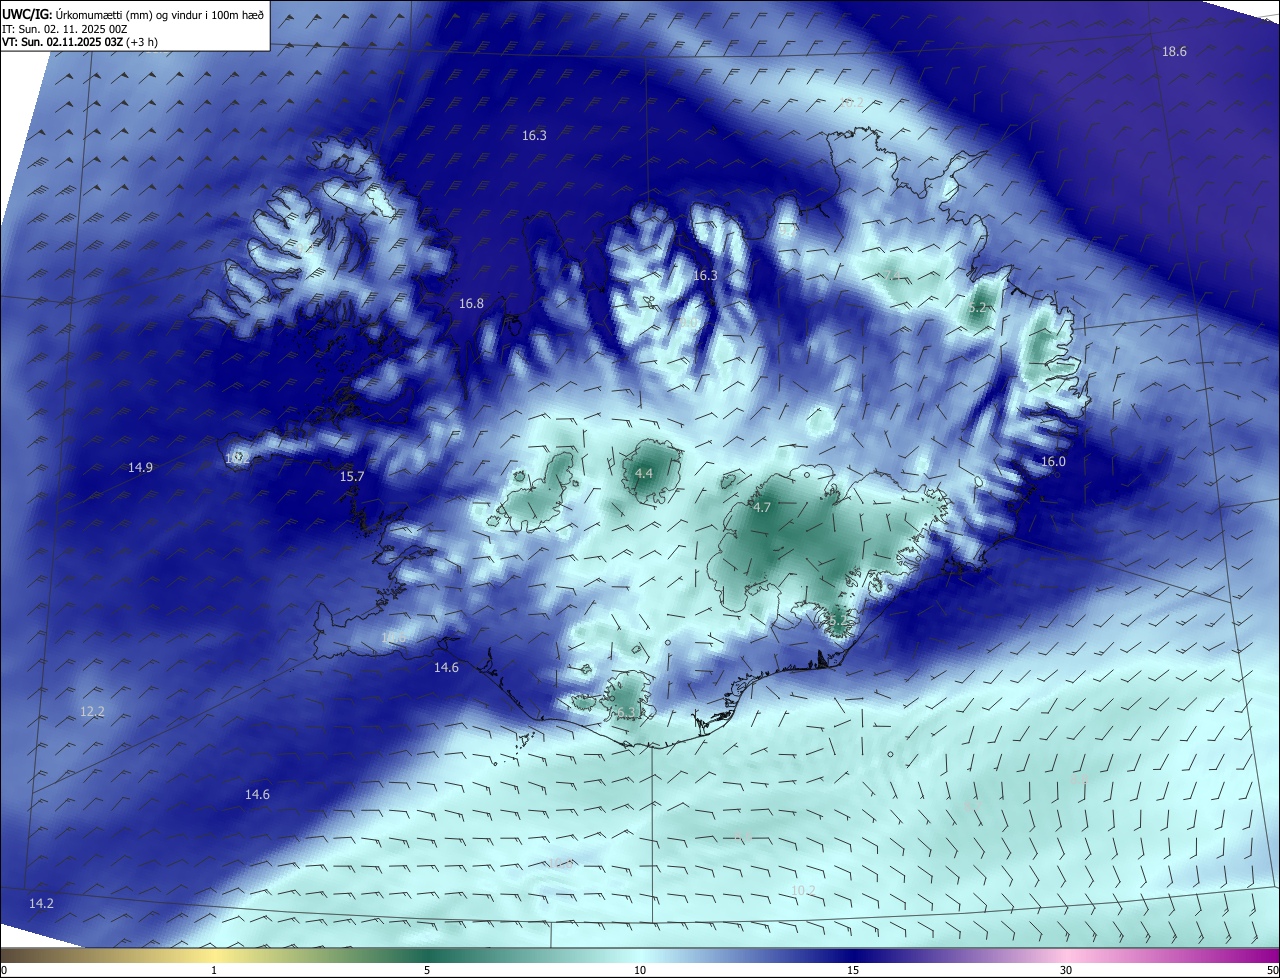Click the 14.9 value label
This screenshot has width=1280, height=978.
(140, 468)
